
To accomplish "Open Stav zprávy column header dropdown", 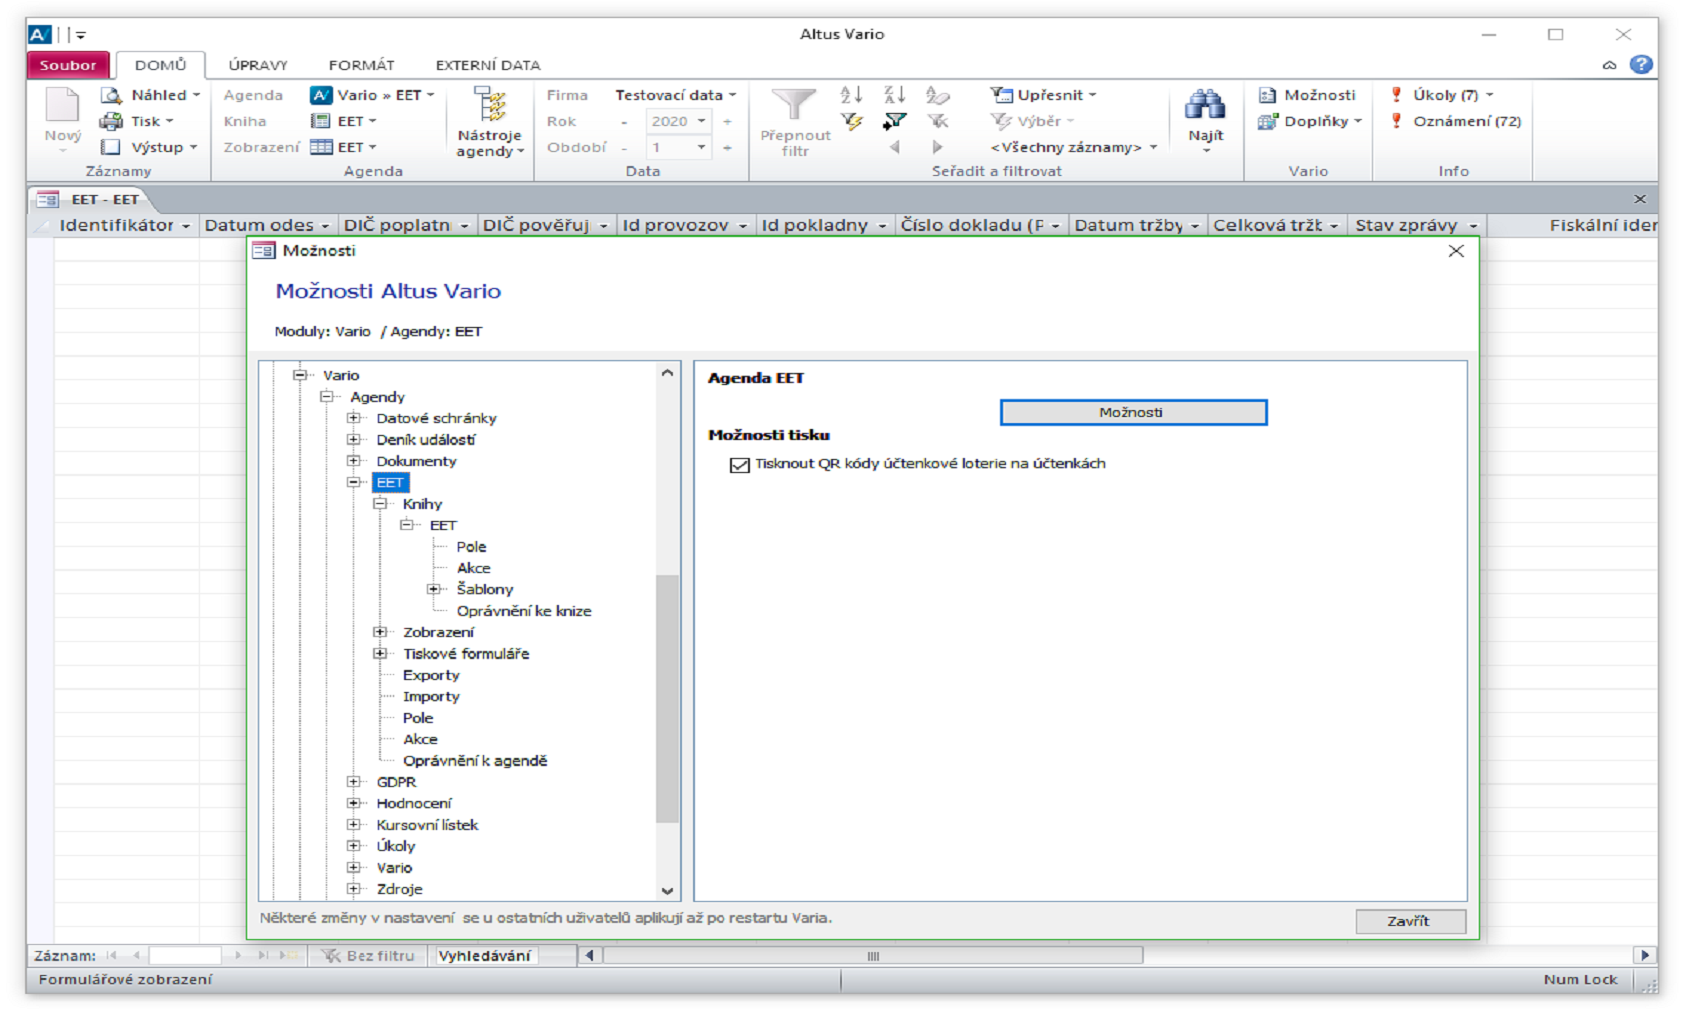I will click(1473, 226).
